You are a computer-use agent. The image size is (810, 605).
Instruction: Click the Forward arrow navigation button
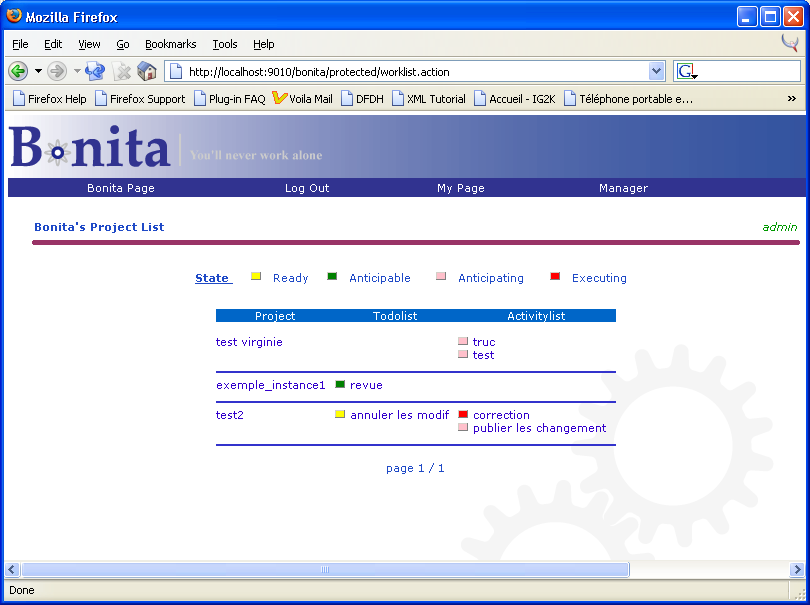pyautogui.click(x=57, y=71)
